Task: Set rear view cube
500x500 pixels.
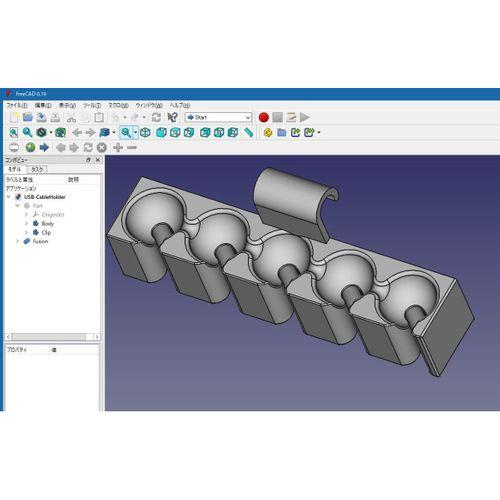Action: point(205,133)
